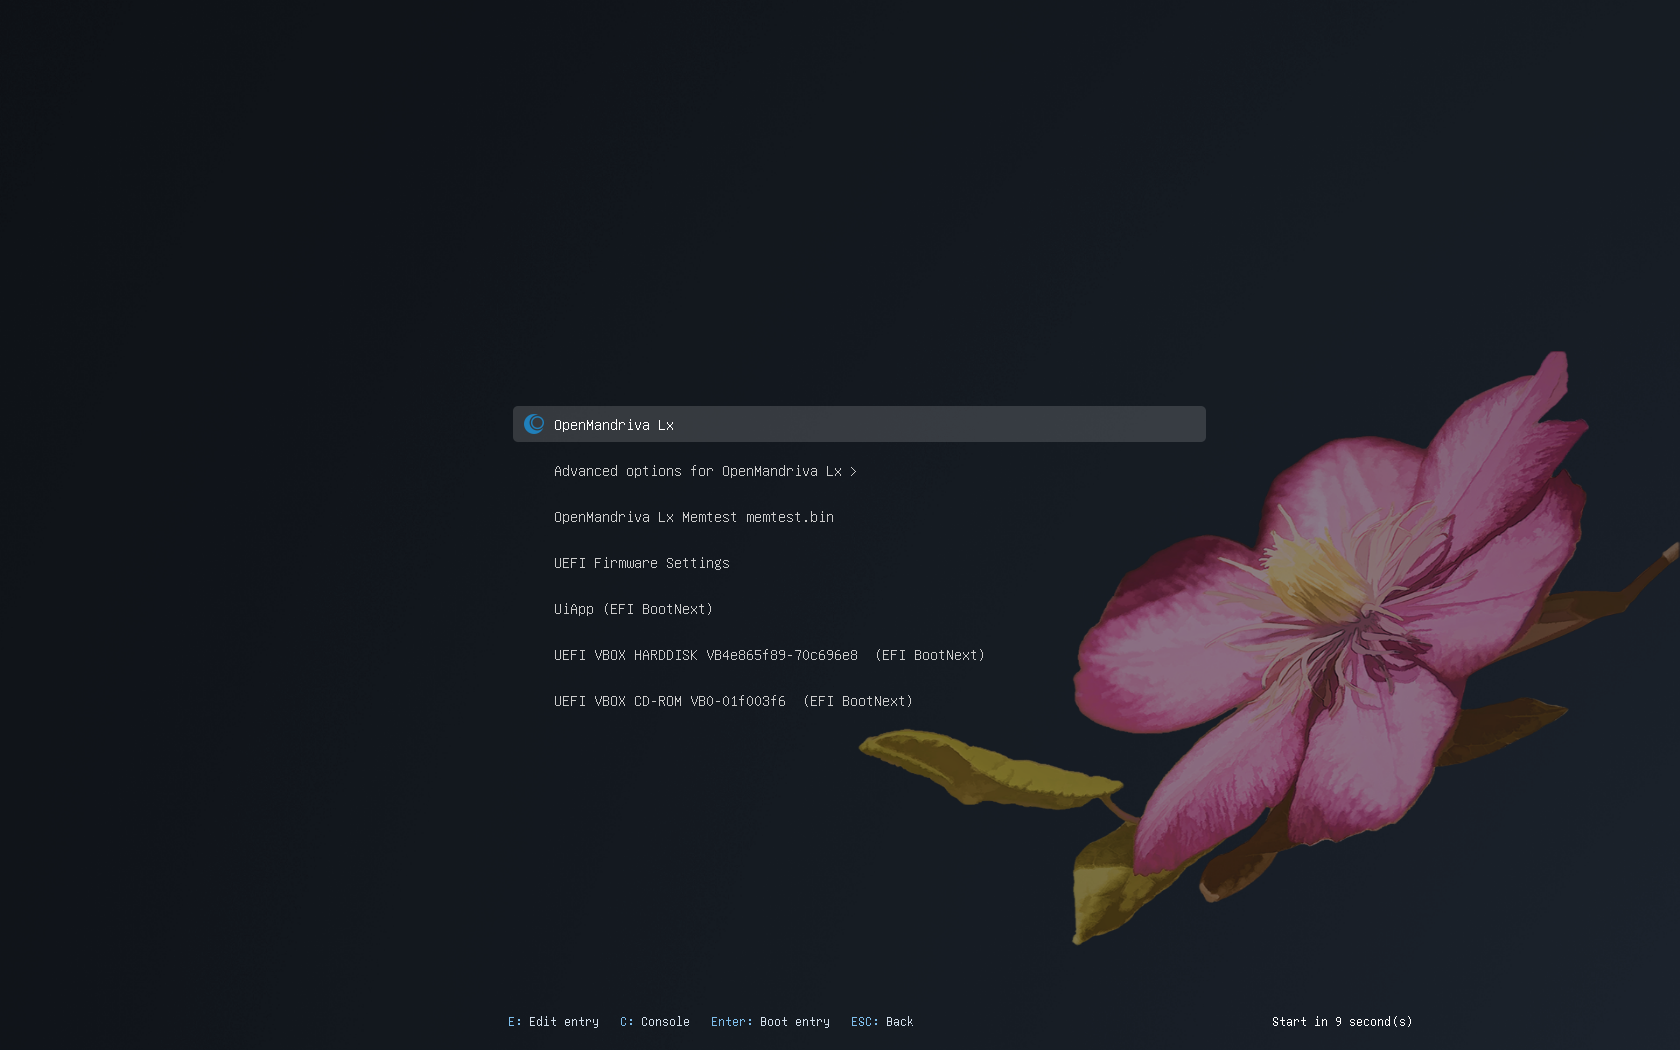
Task: Pick UEFI VBOX HARDDISK boot entry
Action: coord(769,655)
